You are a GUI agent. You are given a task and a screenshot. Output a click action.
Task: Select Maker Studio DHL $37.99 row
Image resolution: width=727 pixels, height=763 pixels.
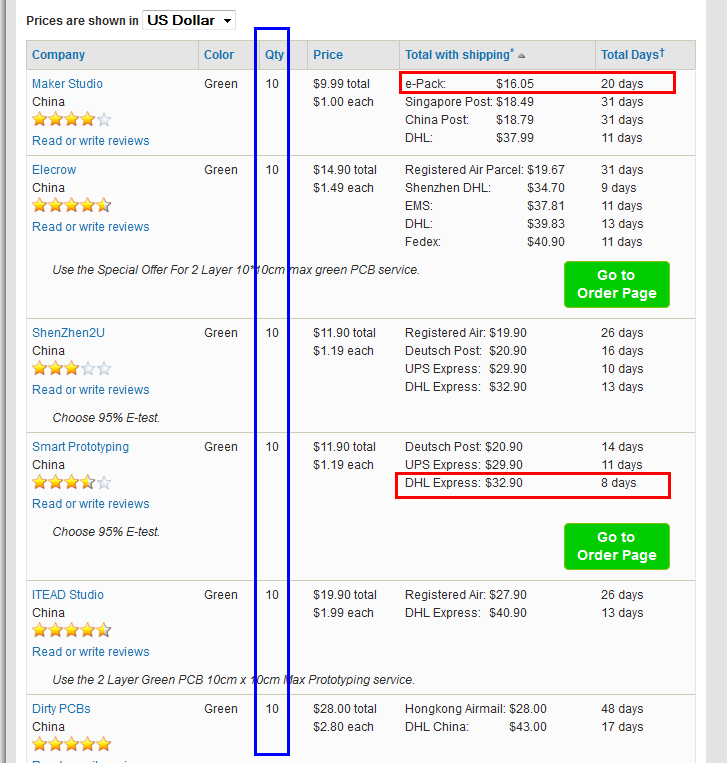pyautogui.click(x=524, y=138)
